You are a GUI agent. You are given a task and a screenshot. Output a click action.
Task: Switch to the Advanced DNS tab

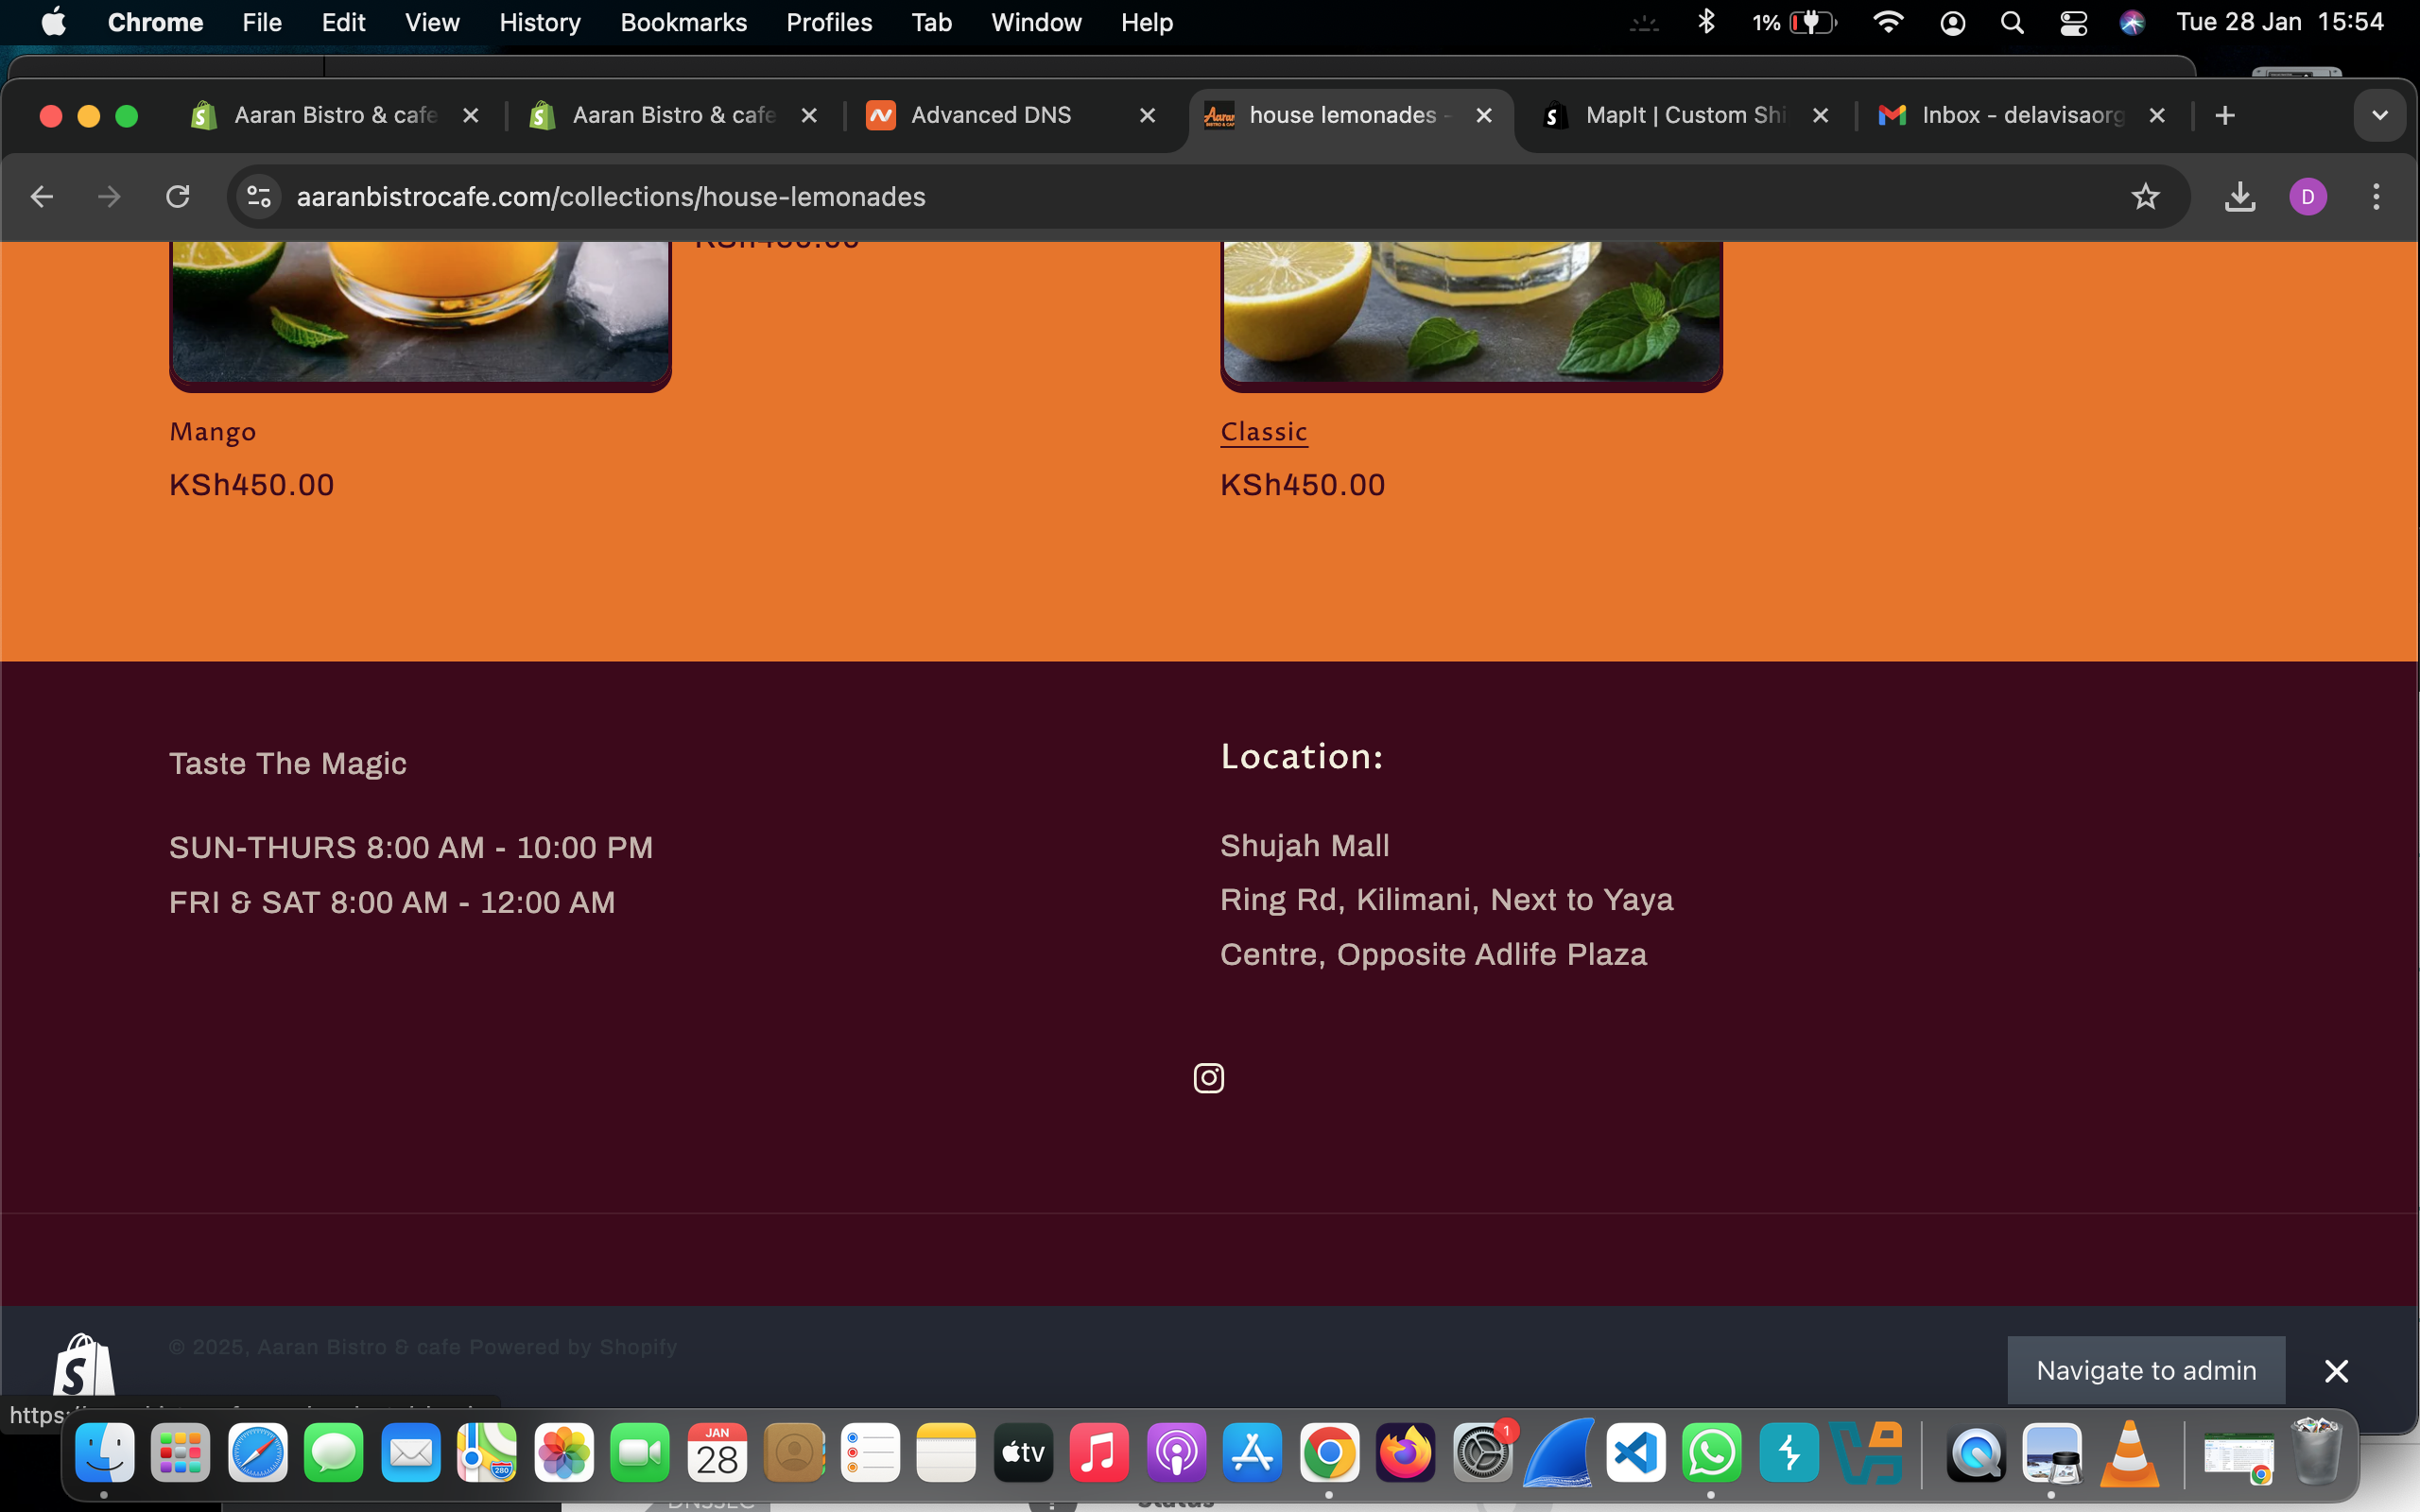click(x=990, y=116)
